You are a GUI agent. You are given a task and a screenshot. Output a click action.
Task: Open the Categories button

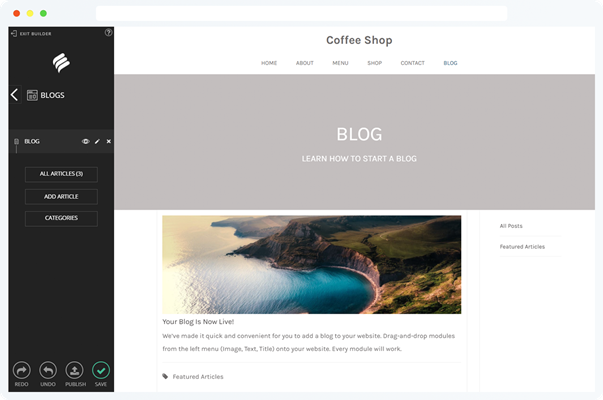pyautogui.click(x=61, y=218)
